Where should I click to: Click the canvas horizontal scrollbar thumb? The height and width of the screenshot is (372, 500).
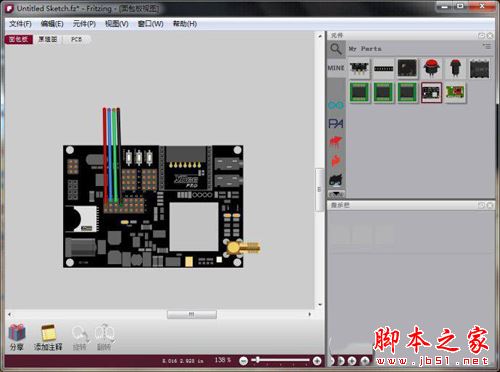point(192,314)
